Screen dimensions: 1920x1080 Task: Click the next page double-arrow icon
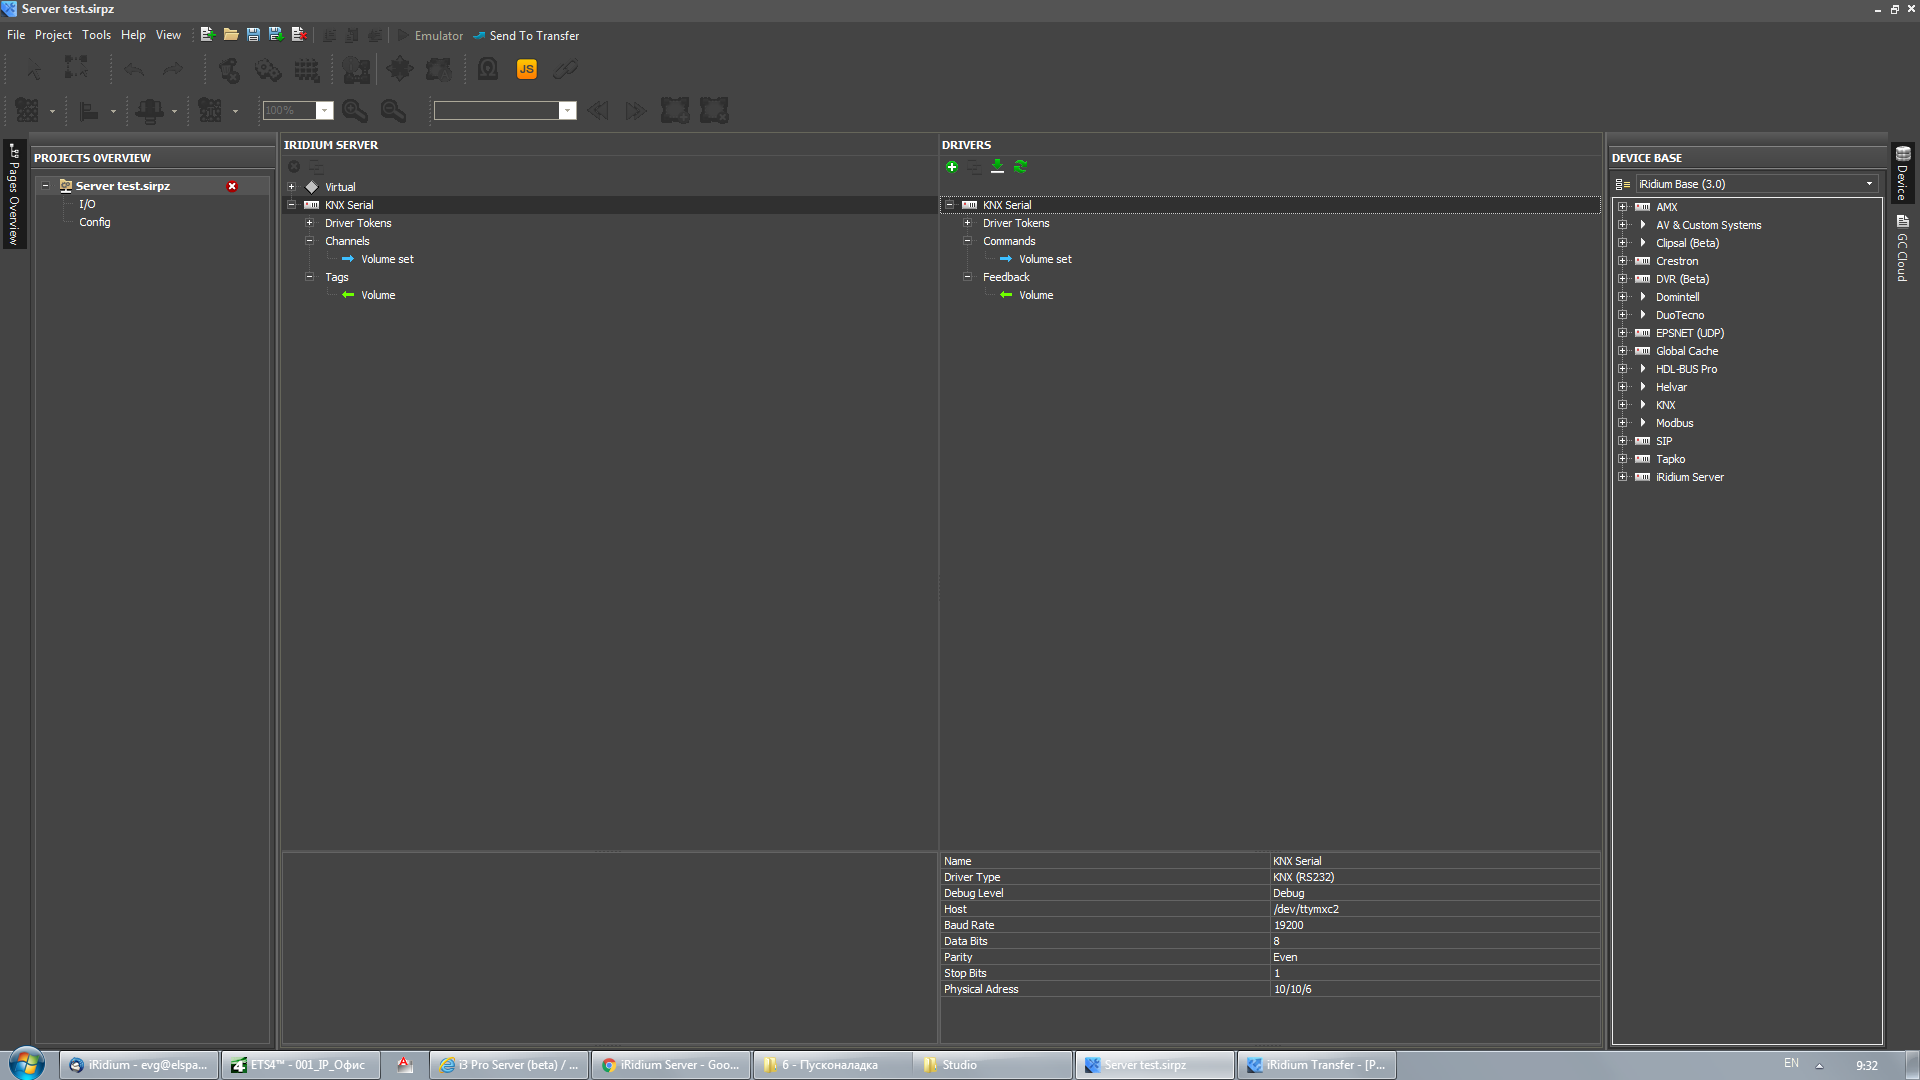click(x=636, y=110)
